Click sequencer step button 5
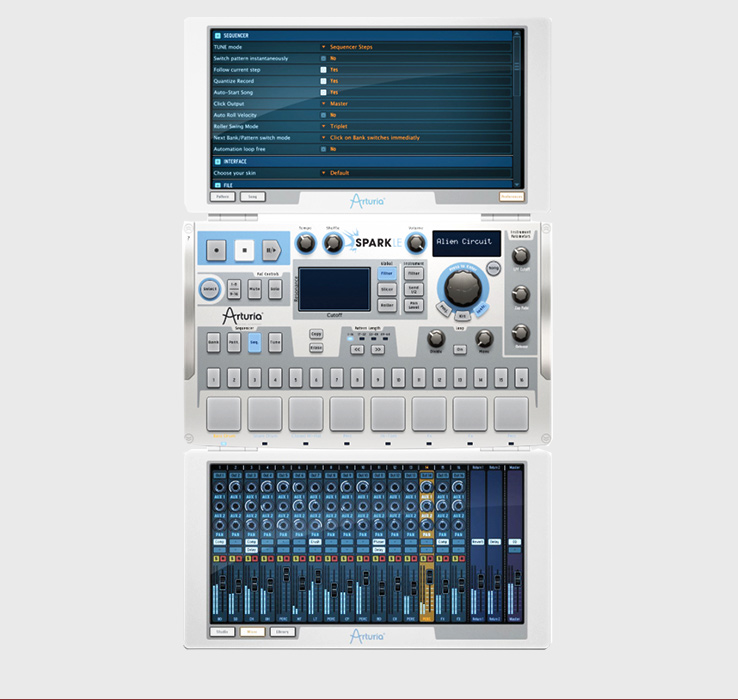This screenshot has height=700, width=738. [x=296, y=378]
